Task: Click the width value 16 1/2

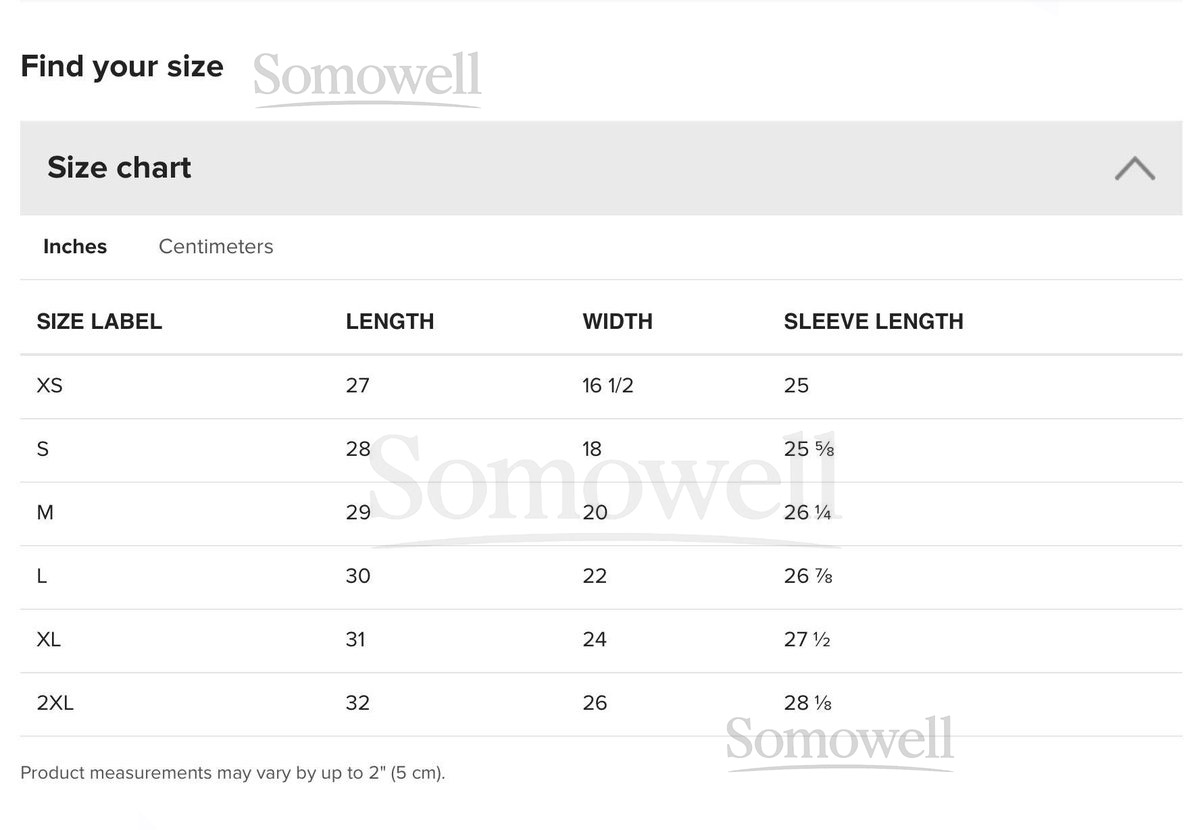Action: point(608,386)
